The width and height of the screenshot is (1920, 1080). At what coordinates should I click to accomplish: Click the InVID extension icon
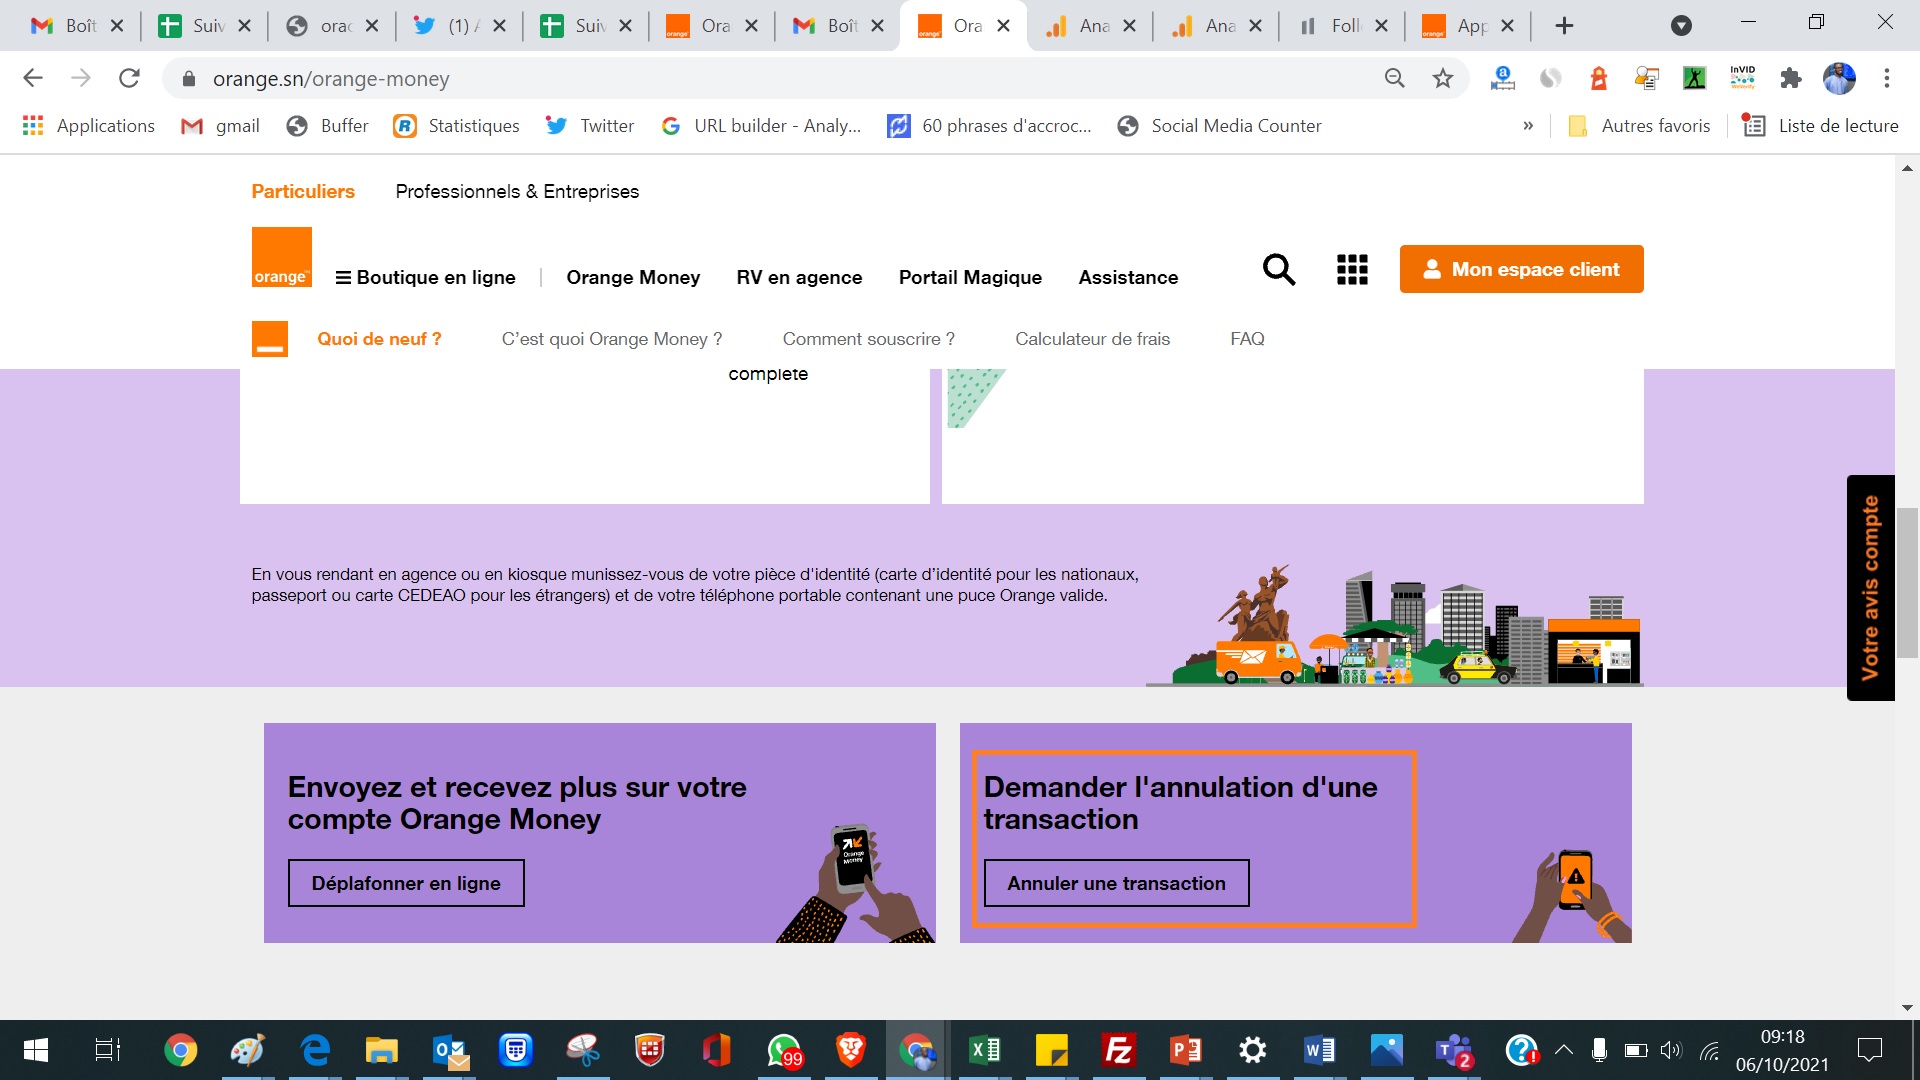point(1742,78)
